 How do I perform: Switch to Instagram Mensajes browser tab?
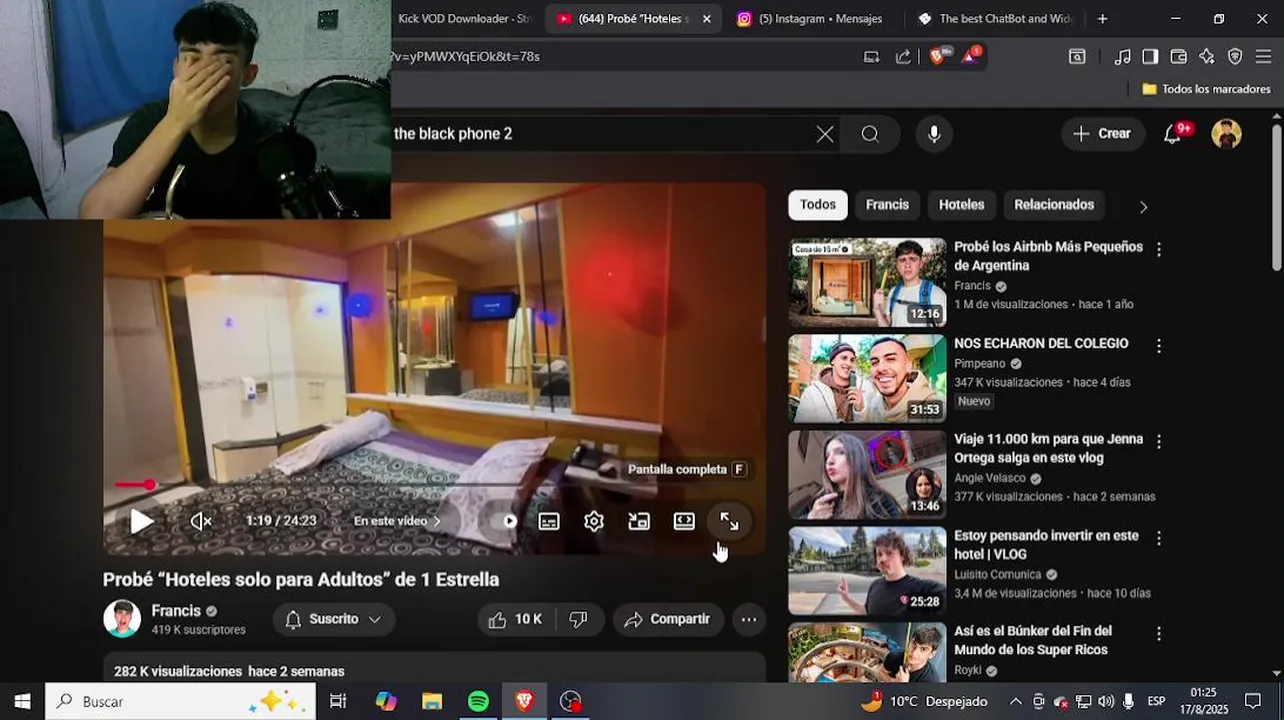tap(811, 19)
